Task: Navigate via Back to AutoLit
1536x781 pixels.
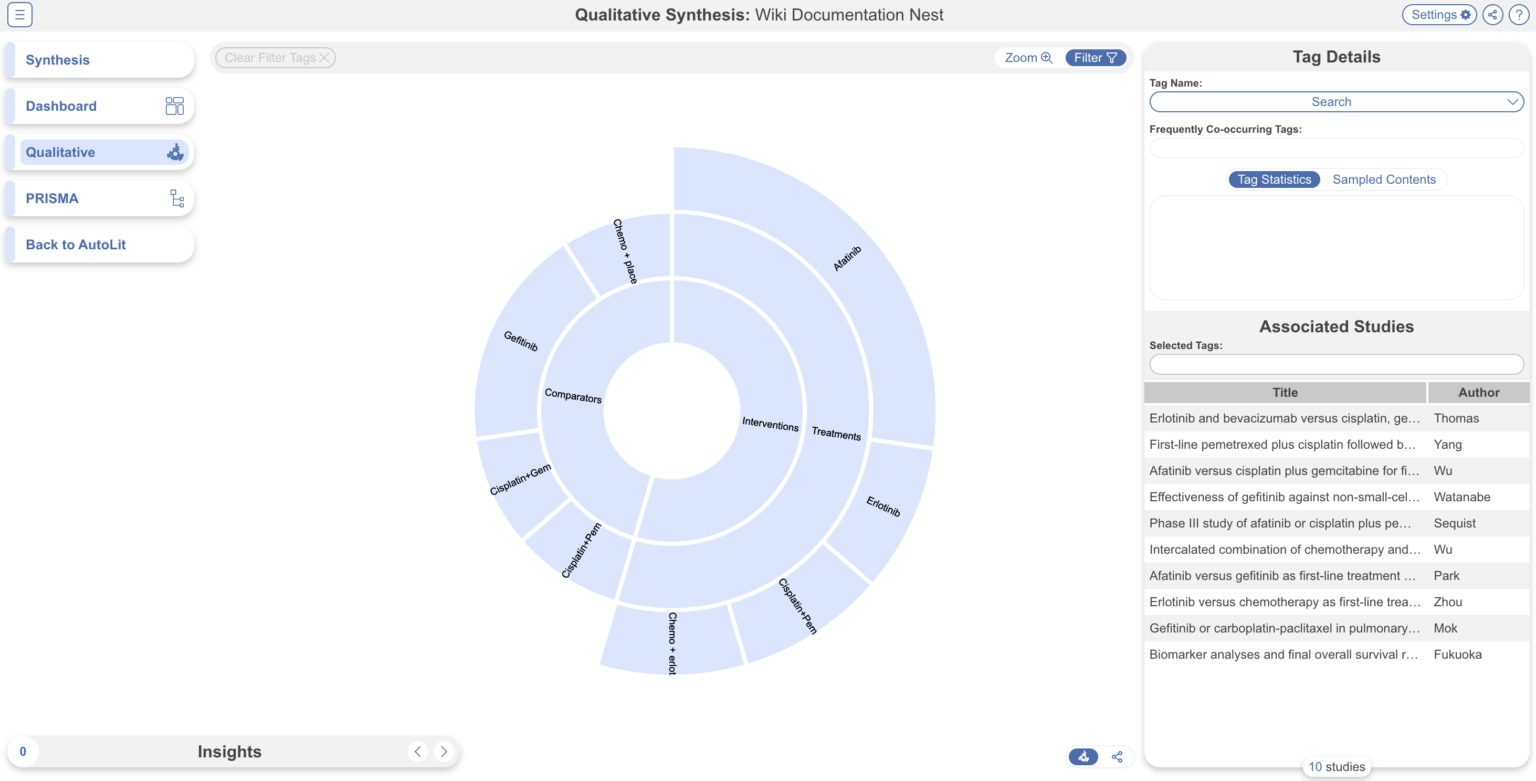Action: click(75, 244)
